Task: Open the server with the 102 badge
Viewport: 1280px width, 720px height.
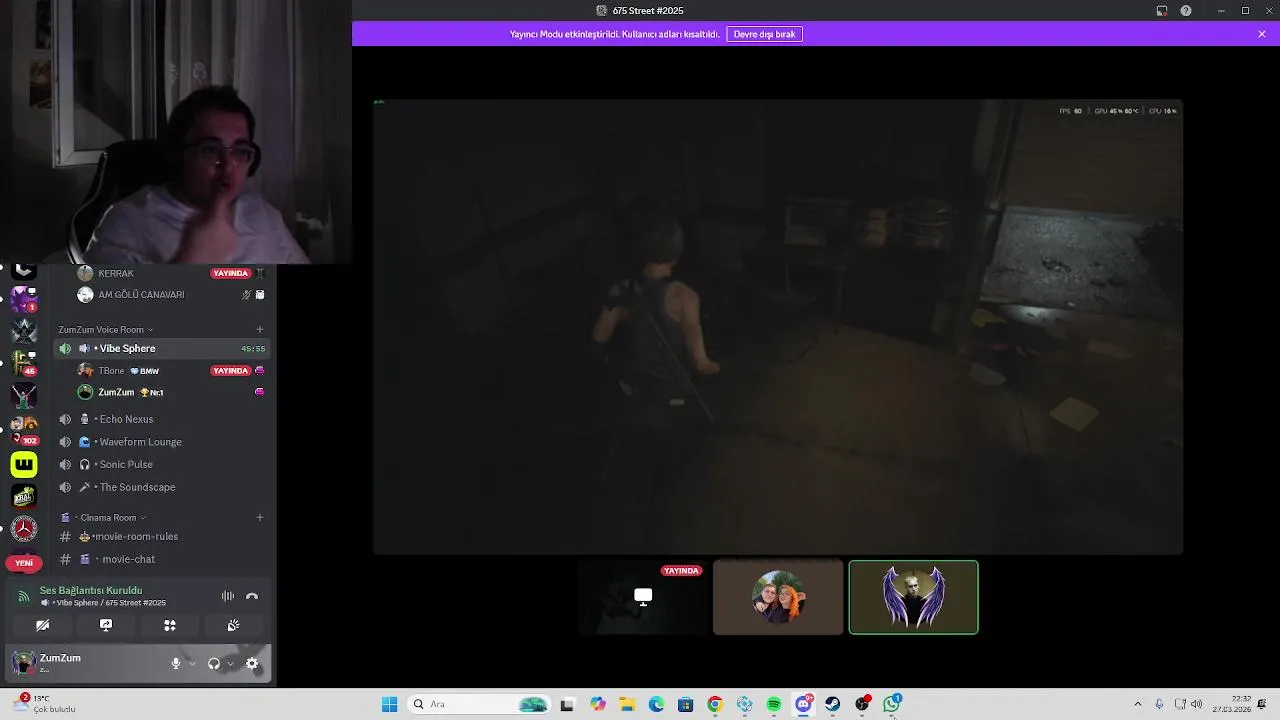Action: click(24, 430)
